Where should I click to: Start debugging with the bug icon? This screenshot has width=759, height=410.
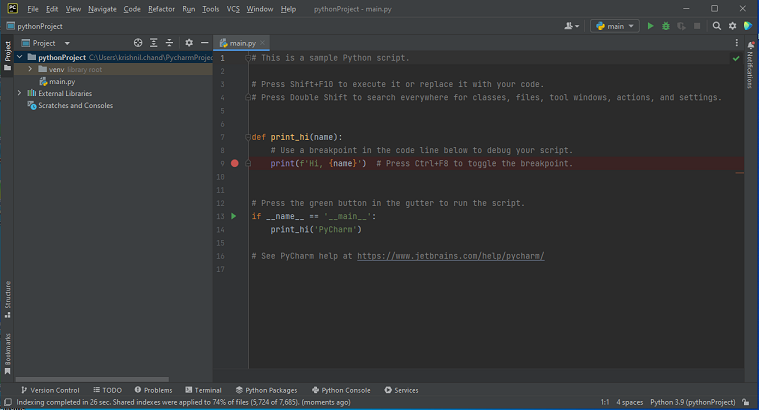666,26
